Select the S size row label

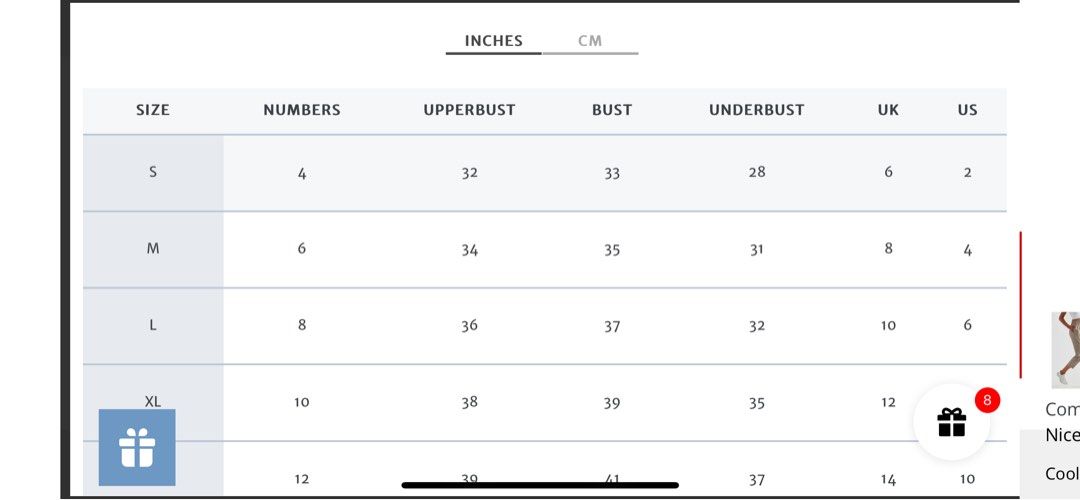pyautogui.click(x=153, y=172)
